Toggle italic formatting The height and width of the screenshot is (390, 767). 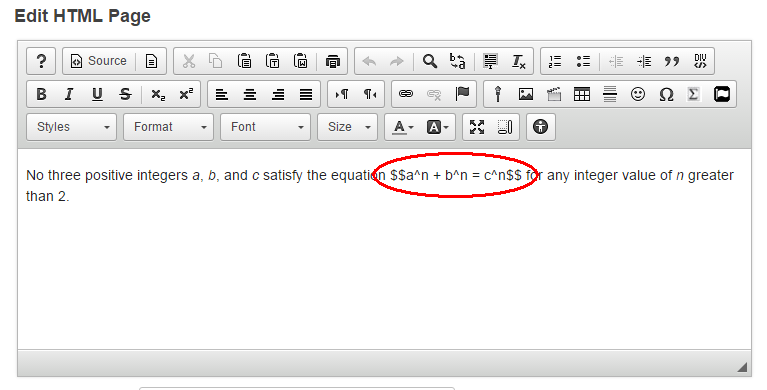(x=69, y=94)
